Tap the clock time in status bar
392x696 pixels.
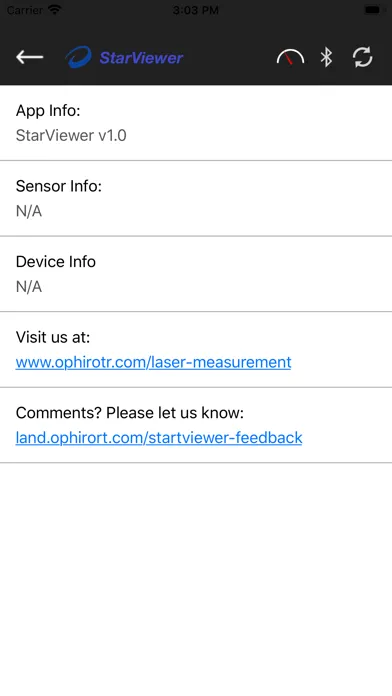[x=195, y=10]
